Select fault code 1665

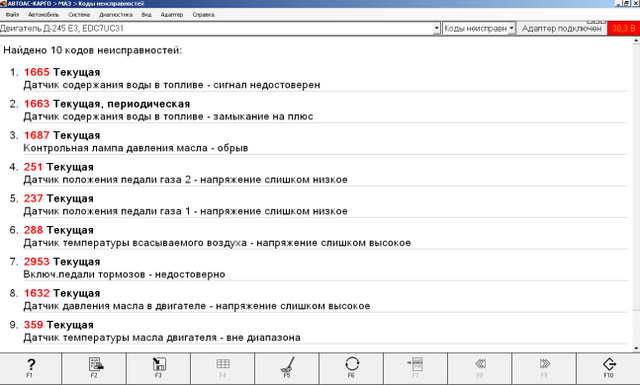[36, 72]
